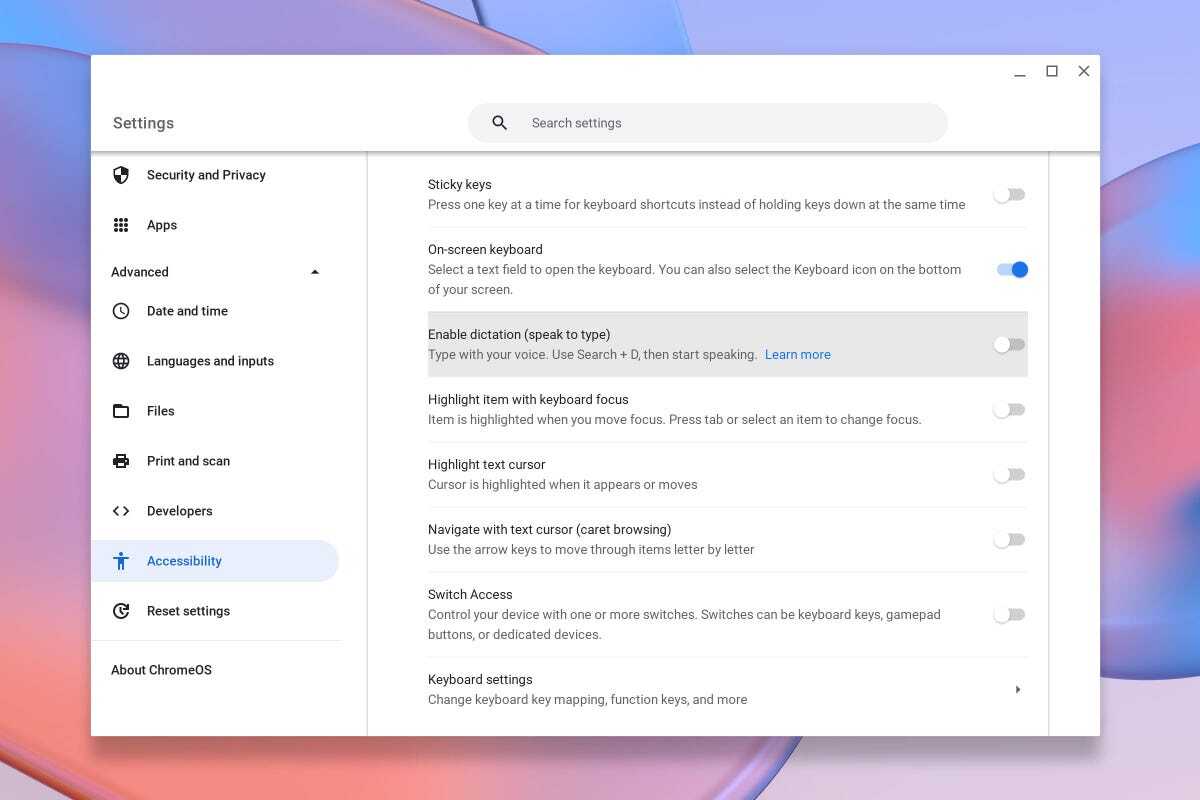The height and width of the screenshot is (800, 1200).
Task: Toggle Highlight text cursor switch
Action: 1009,475
